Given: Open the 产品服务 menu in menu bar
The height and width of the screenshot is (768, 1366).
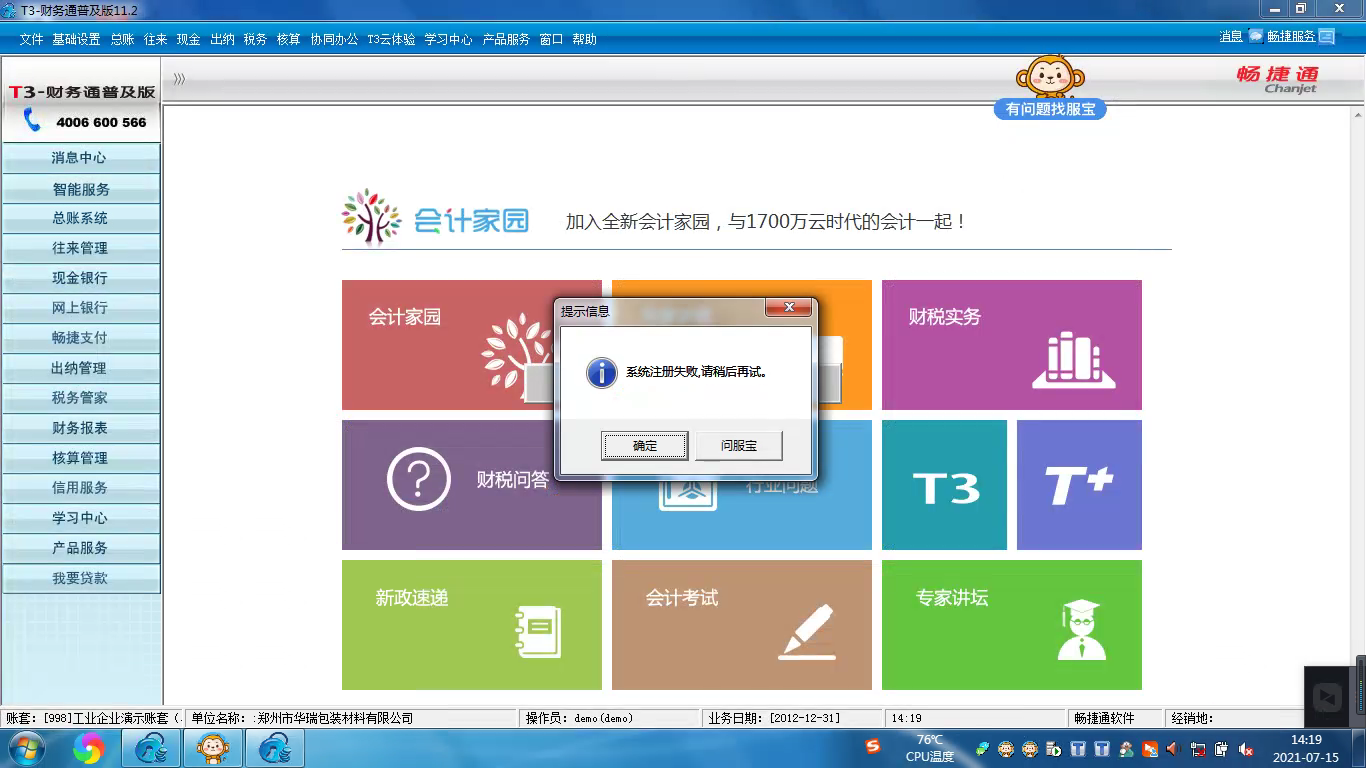Looking at the screenshot, I should [506, 39].
